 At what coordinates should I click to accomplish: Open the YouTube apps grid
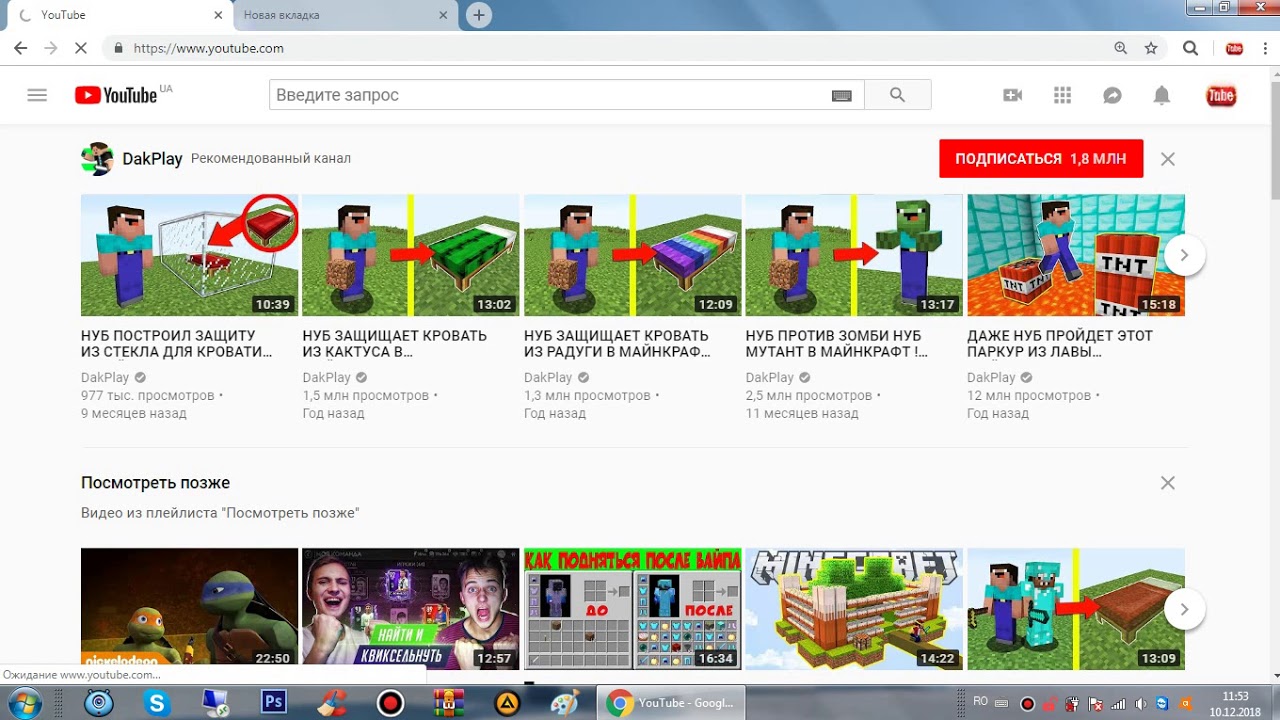point(1062,95)
